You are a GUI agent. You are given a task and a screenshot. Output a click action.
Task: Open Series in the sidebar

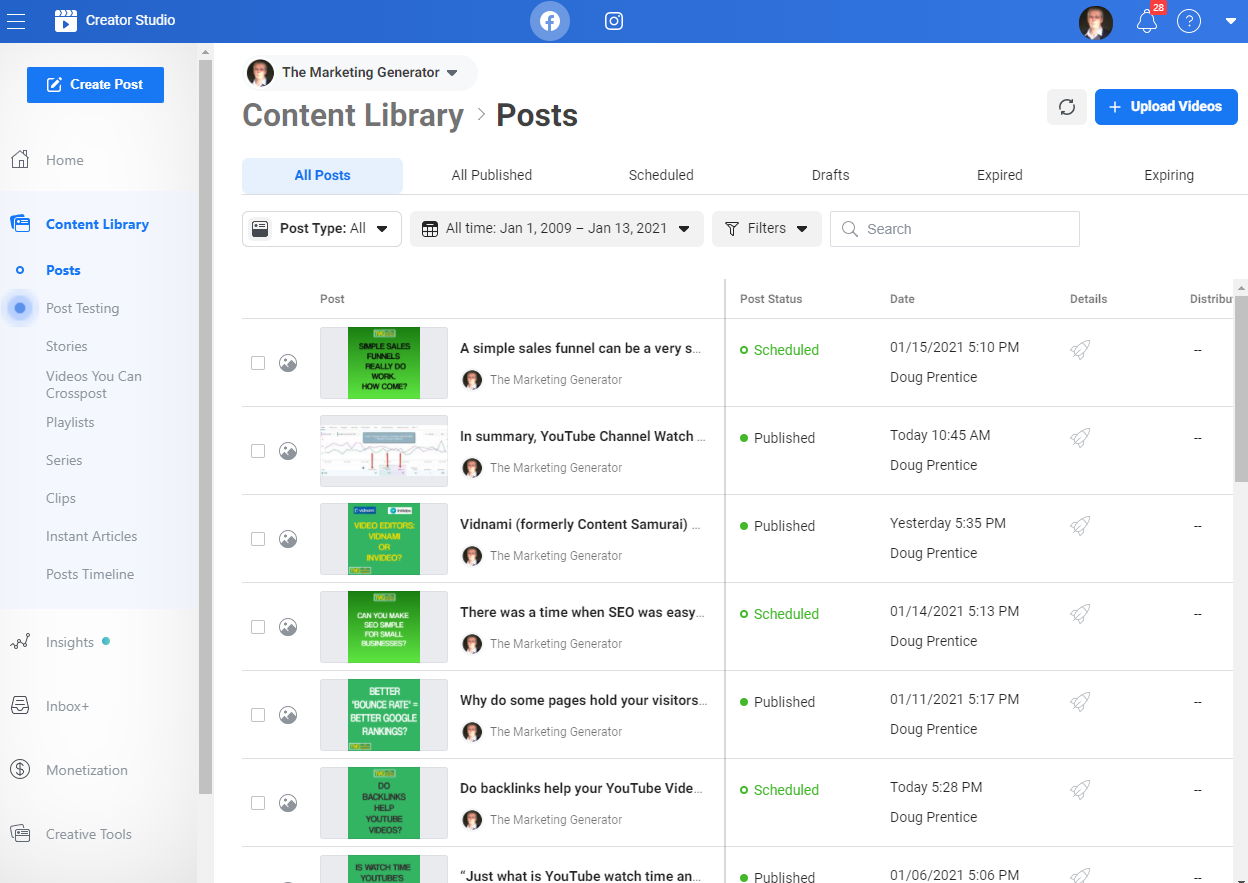64,460
